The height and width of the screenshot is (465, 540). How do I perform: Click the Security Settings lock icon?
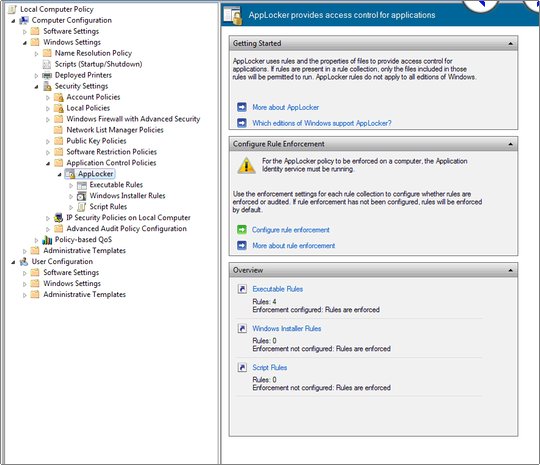click(47, 86)
